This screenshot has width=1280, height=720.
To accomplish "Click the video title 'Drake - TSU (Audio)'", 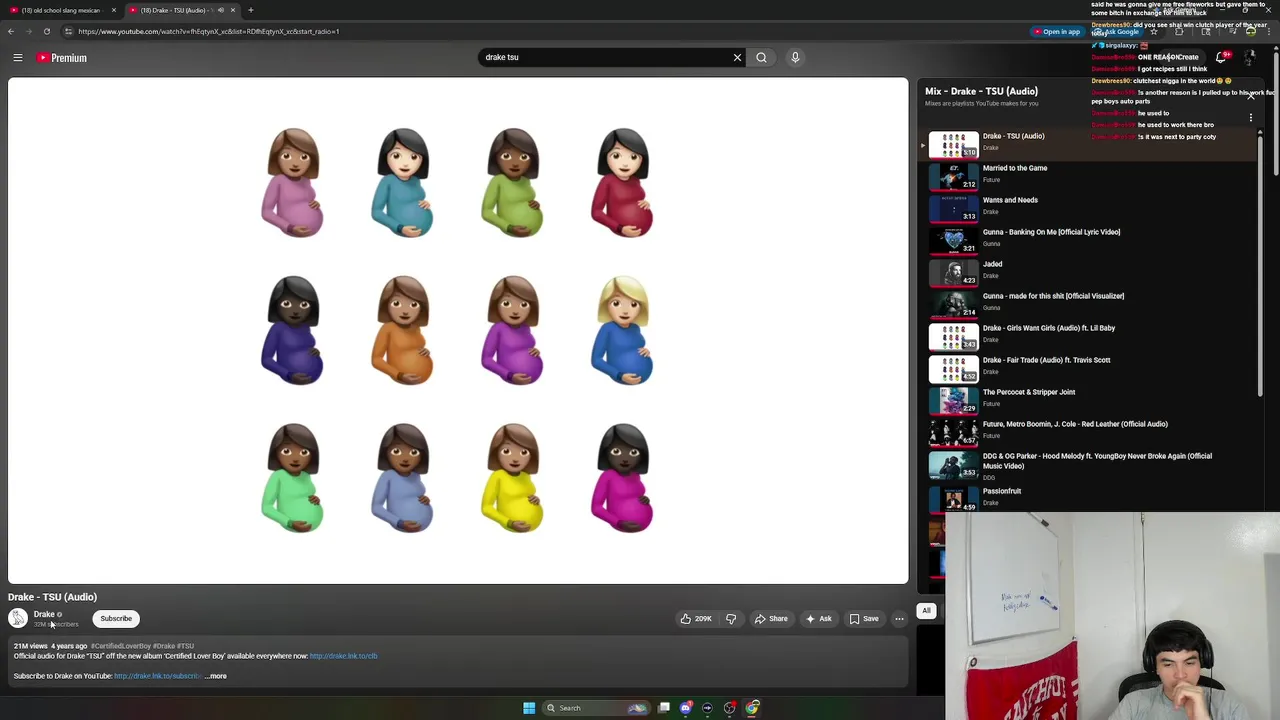I will point(52,597).
